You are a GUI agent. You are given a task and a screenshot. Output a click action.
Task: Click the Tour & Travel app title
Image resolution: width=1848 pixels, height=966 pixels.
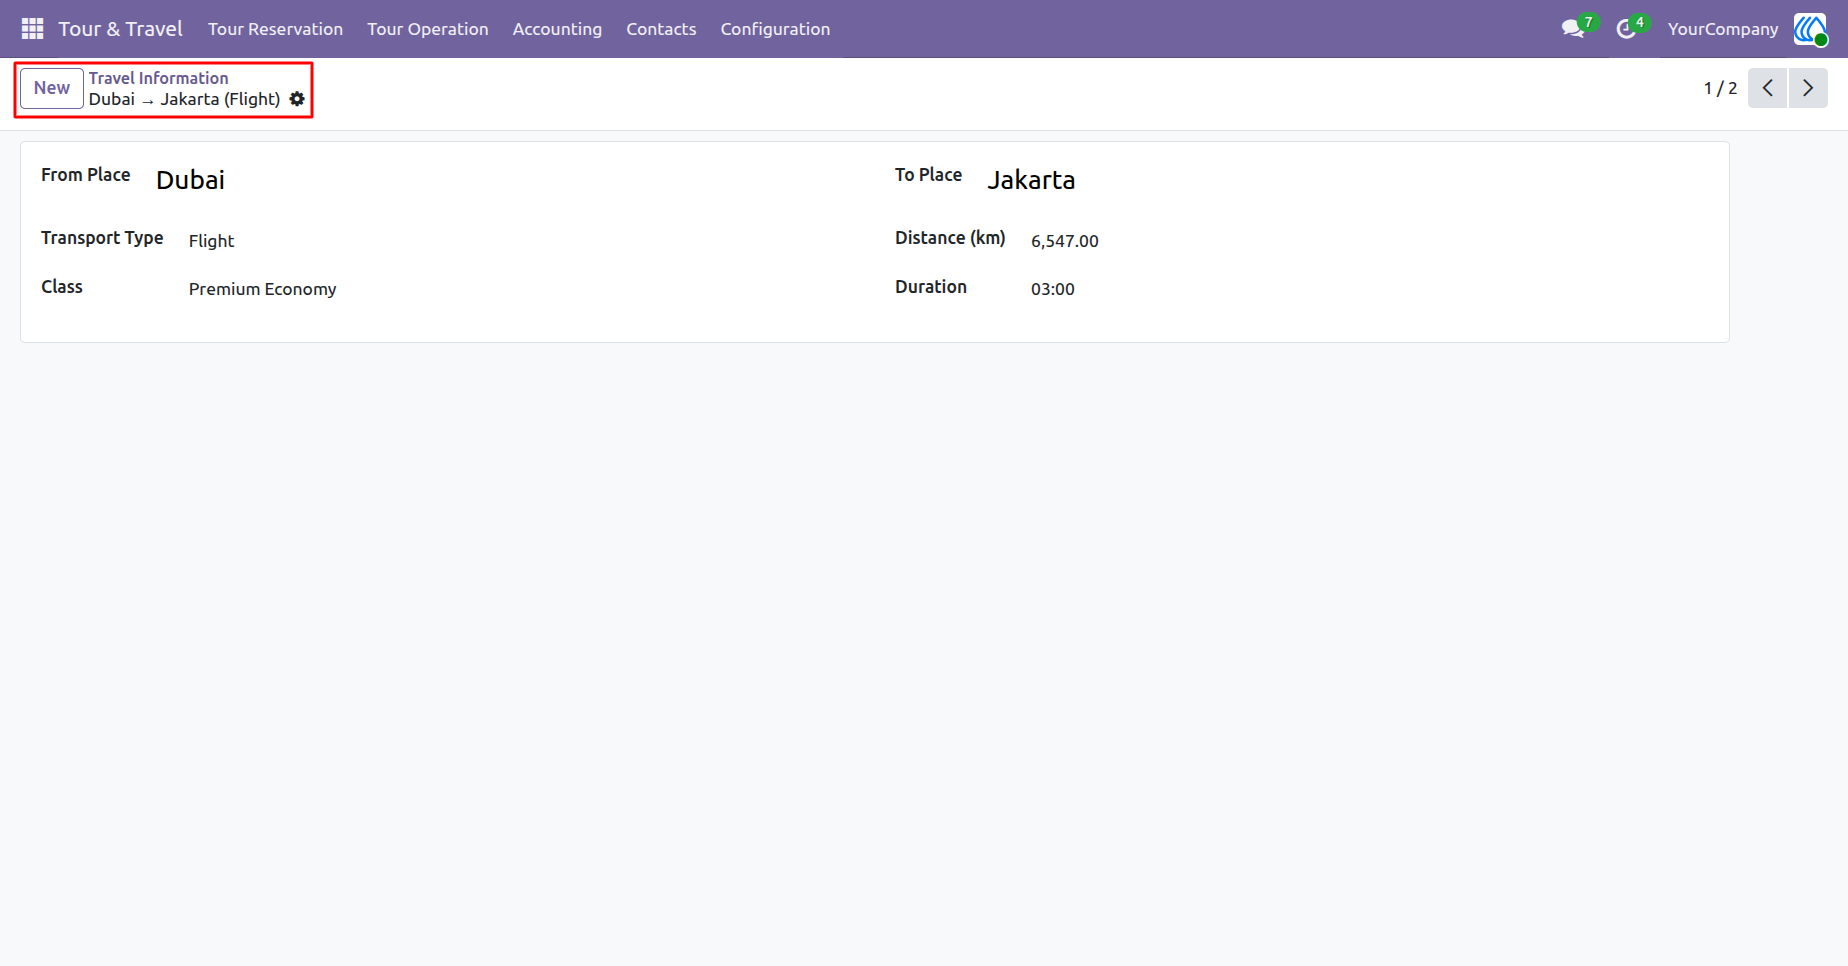click(x=120, y=29)
